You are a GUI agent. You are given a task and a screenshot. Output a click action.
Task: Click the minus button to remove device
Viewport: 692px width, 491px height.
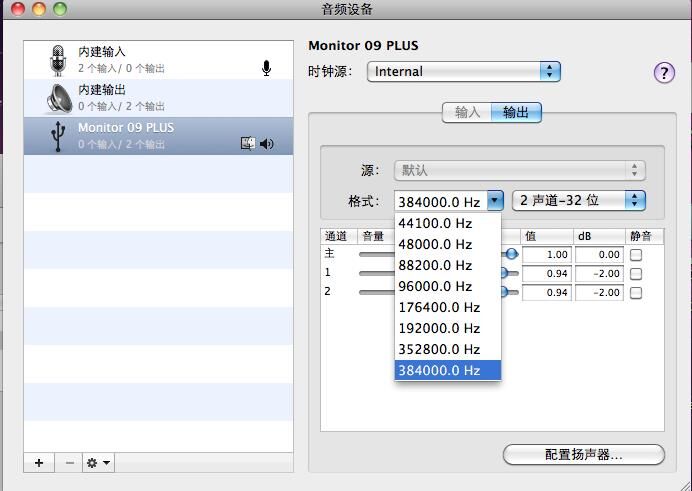click(x=69, y=463)
